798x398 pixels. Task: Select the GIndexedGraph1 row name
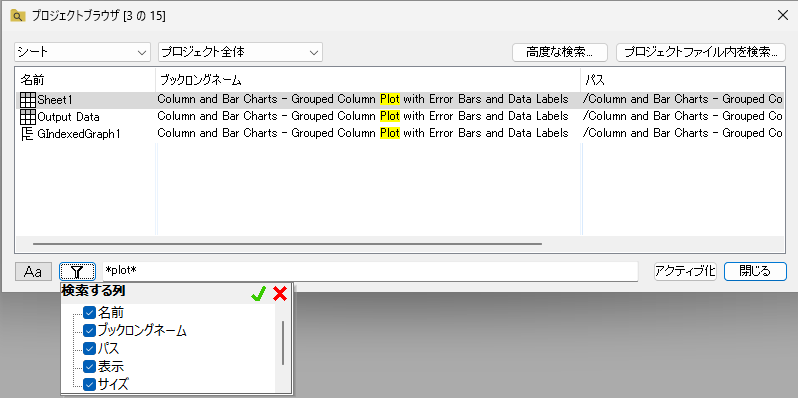tap(79, 134)
